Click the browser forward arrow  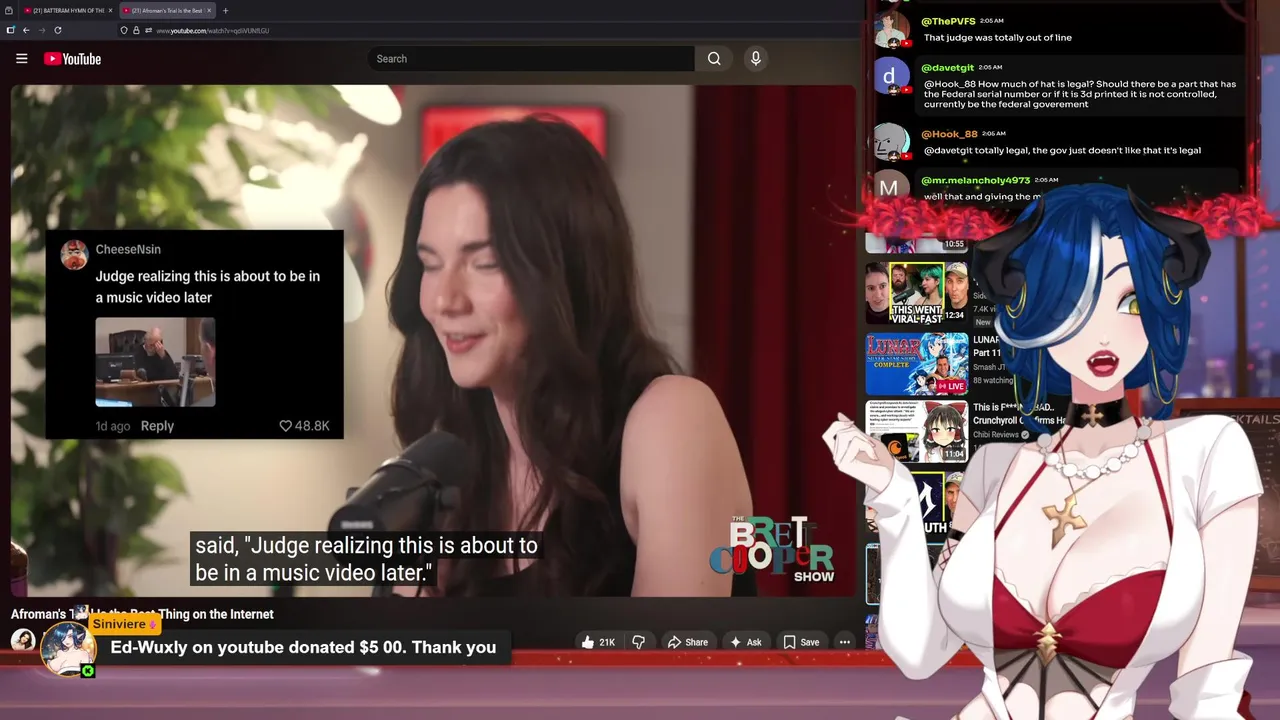[42, 30]
